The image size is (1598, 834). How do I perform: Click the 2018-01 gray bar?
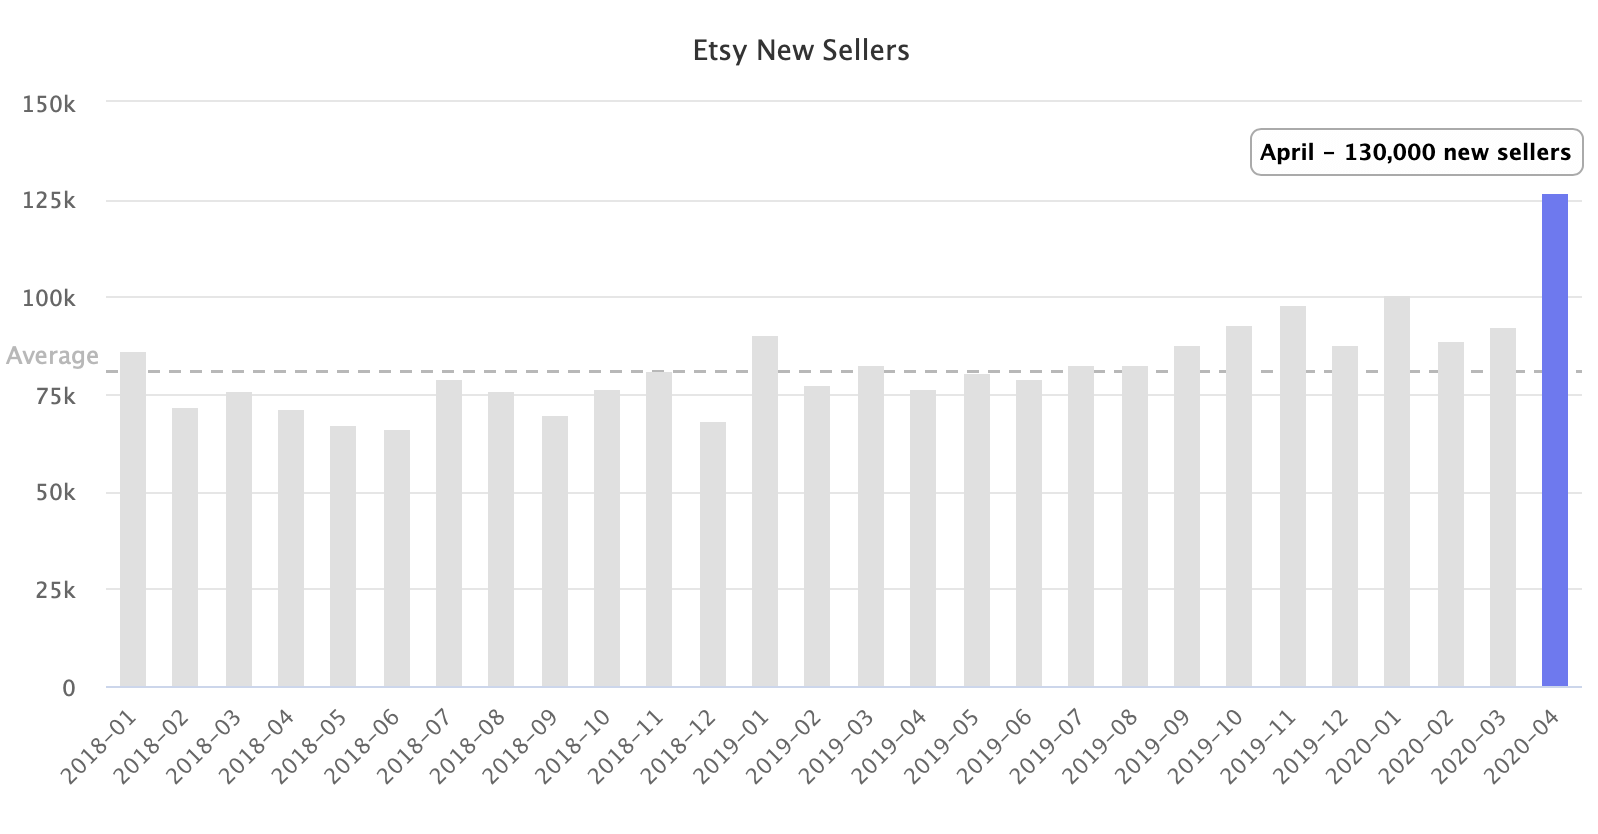(x=133, y=519)
